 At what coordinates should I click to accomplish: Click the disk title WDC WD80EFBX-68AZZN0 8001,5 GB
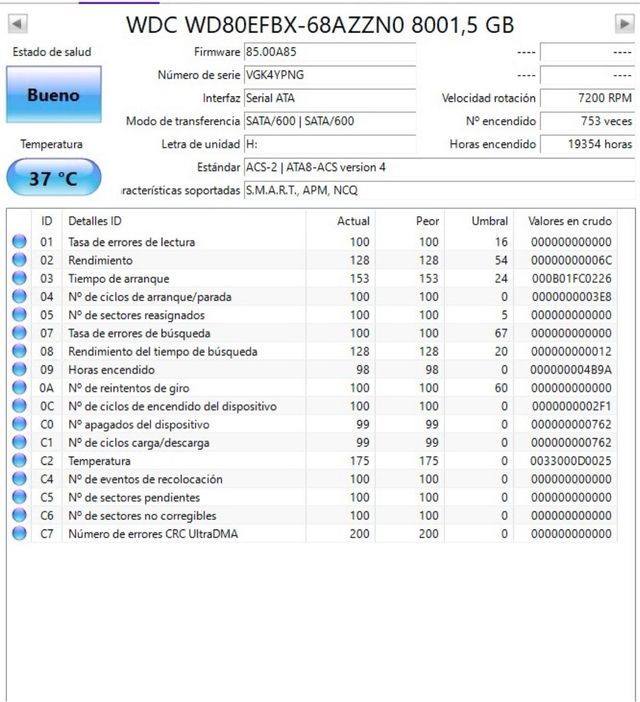[x=320, y=25]
